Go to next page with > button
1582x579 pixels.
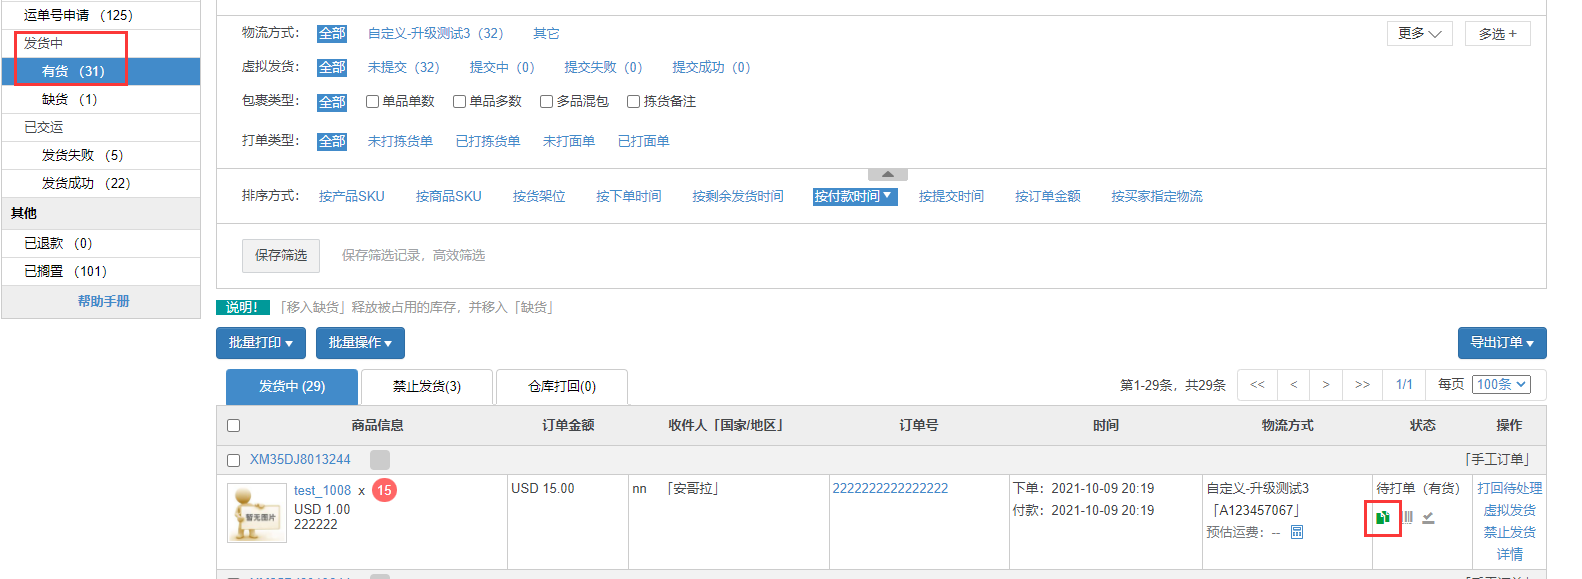[1326, 384]
